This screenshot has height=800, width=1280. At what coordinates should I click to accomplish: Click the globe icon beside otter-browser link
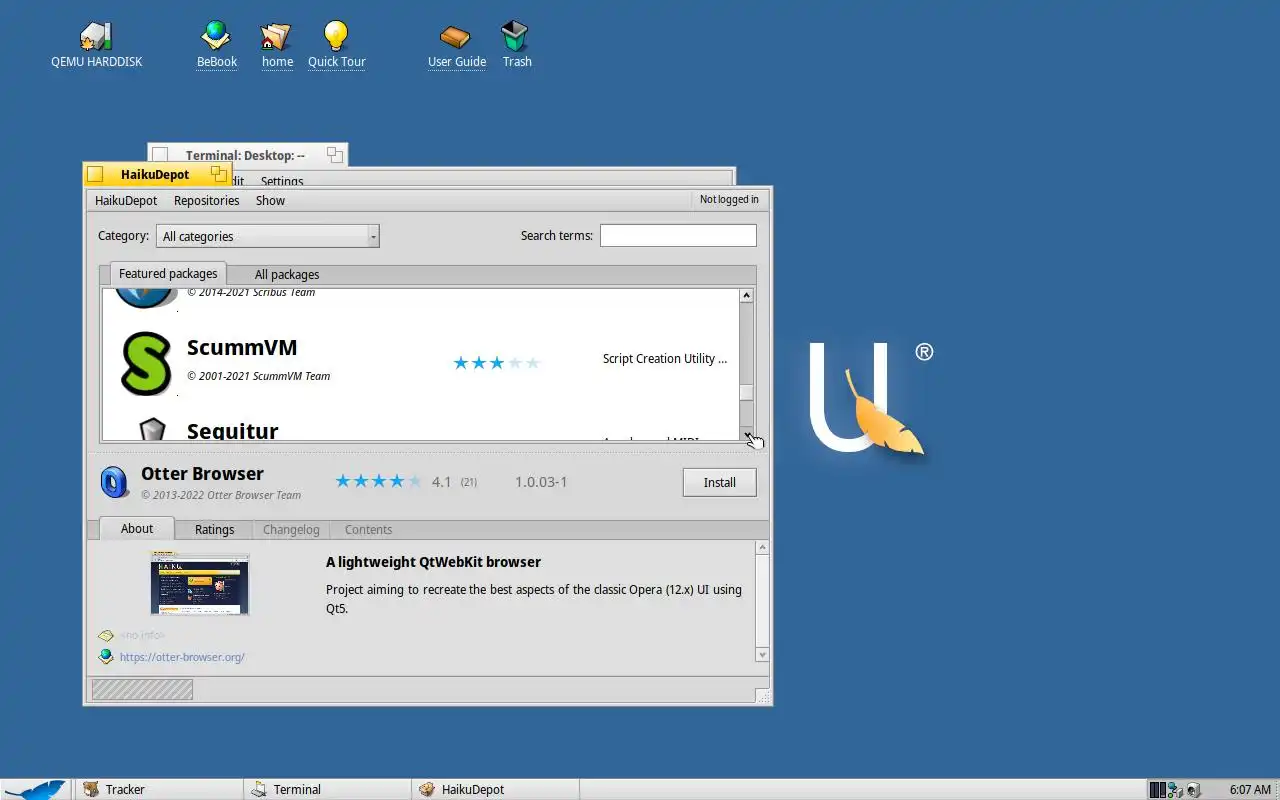[106, 657]
